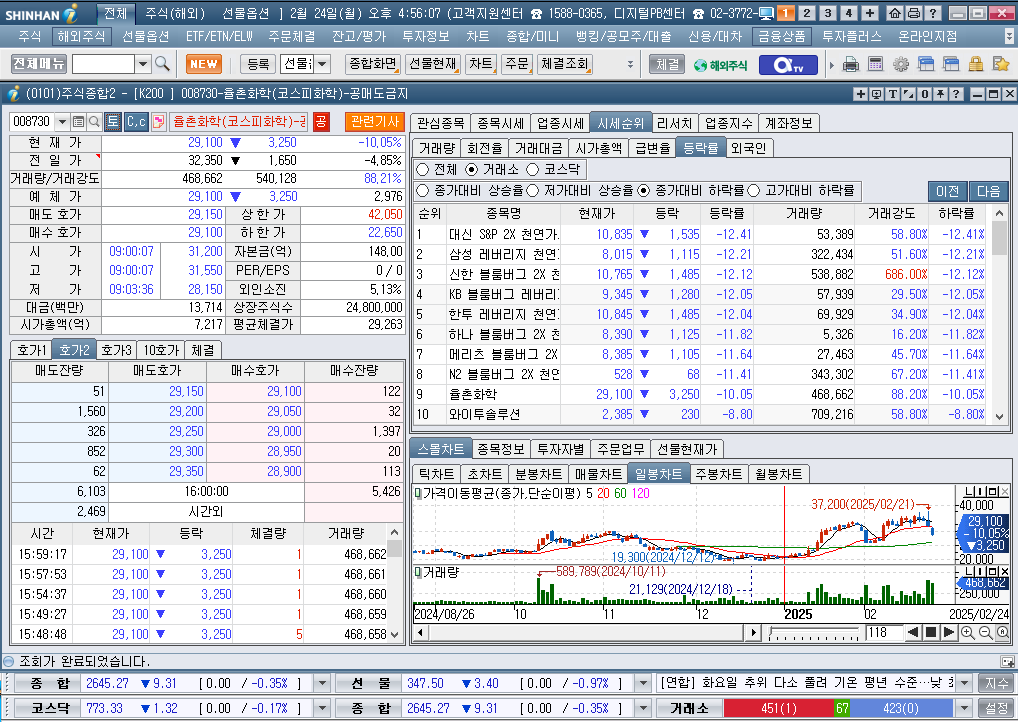Click the monitor icon in the title bar
Screen dimensions: 1018x722
coord(766,13)
